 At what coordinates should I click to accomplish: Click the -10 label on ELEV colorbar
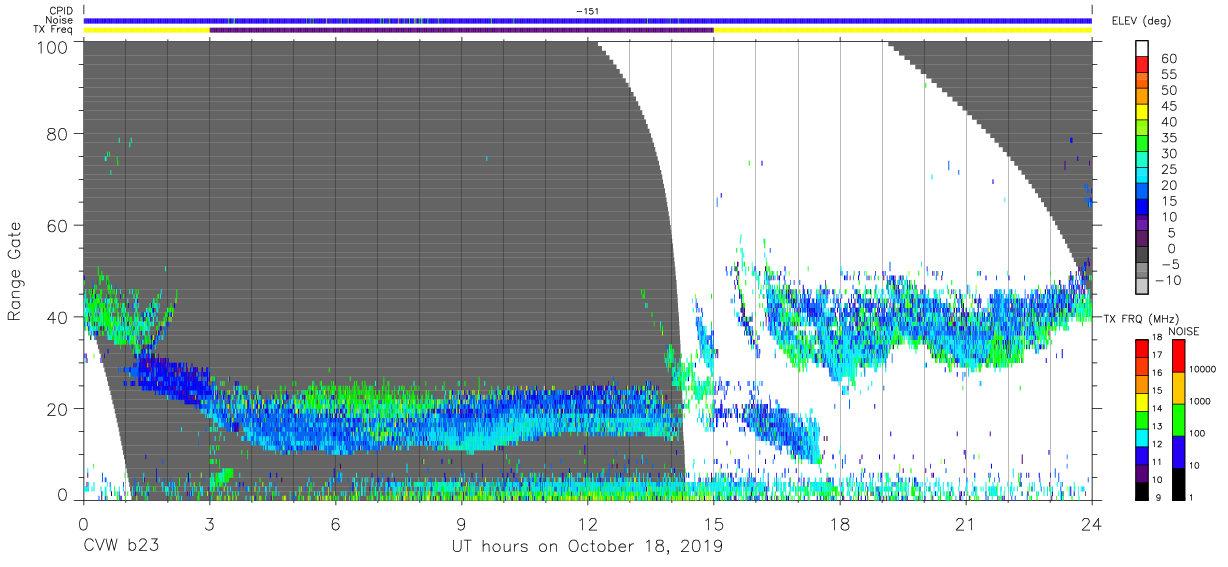[x=1169, y=281]
